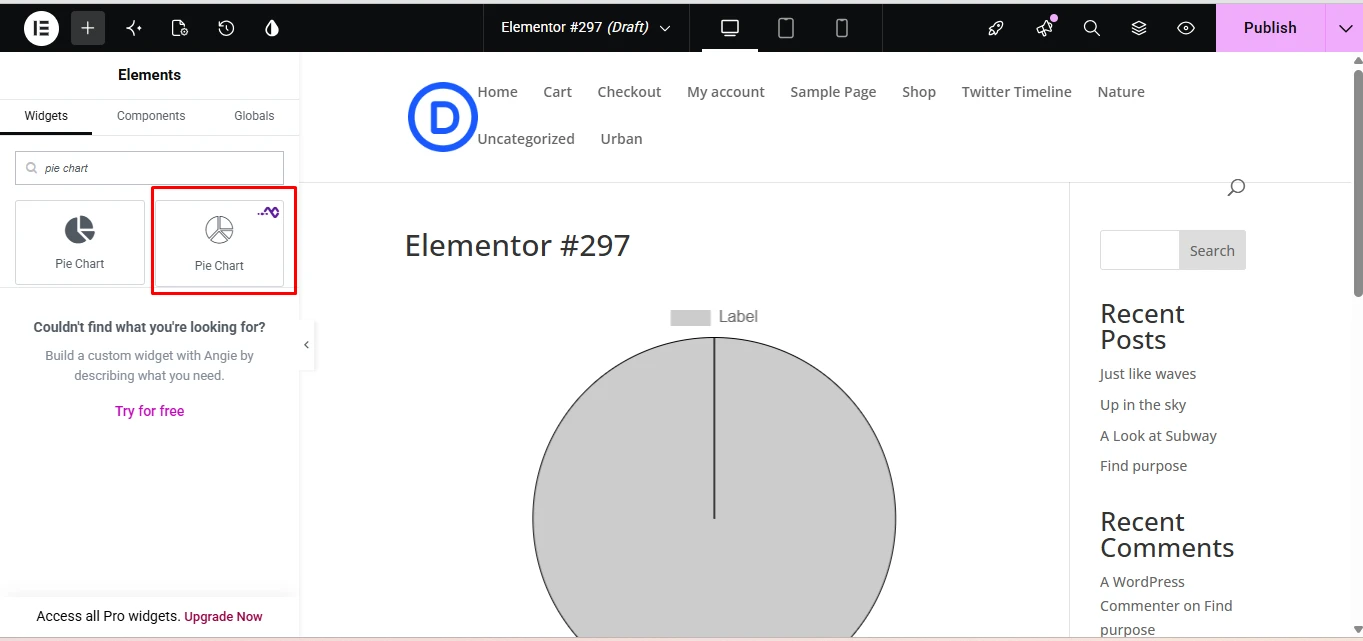The height and width of the screenshot is (641, 1363).
Task: Select the Components tab
Action: (151, 116)
